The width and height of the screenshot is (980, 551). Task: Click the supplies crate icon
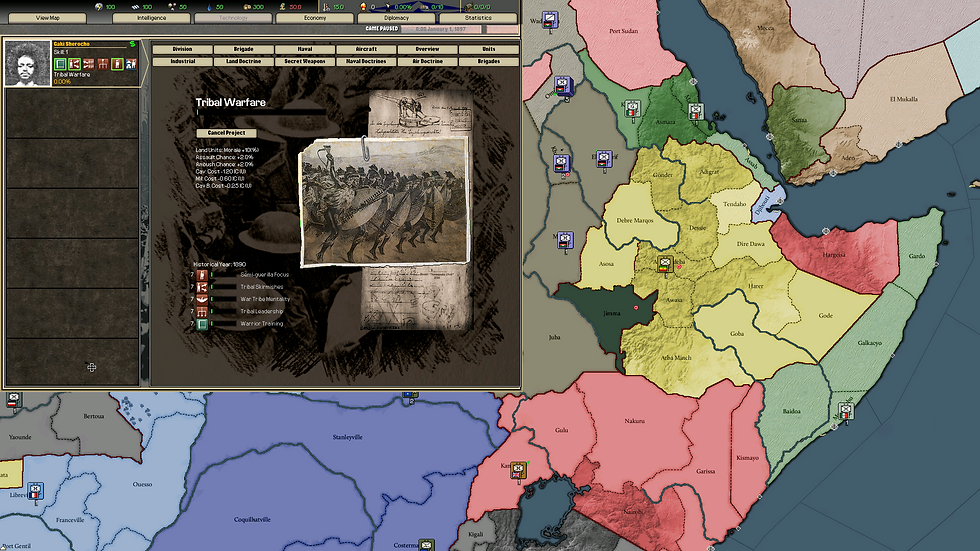[246, 7]
